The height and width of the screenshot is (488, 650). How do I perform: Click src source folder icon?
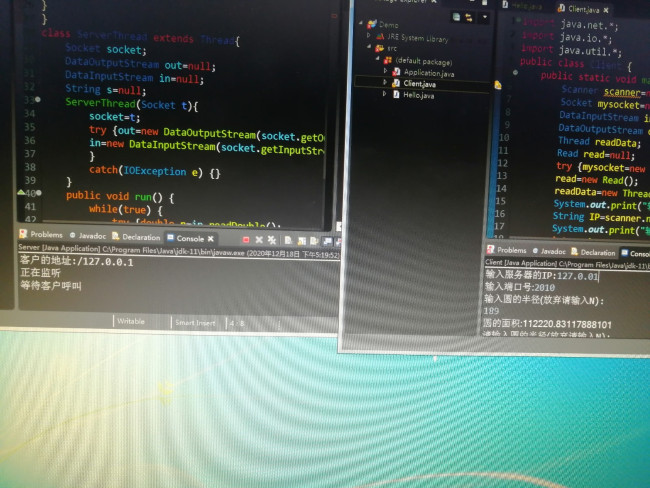pos(379,48)
